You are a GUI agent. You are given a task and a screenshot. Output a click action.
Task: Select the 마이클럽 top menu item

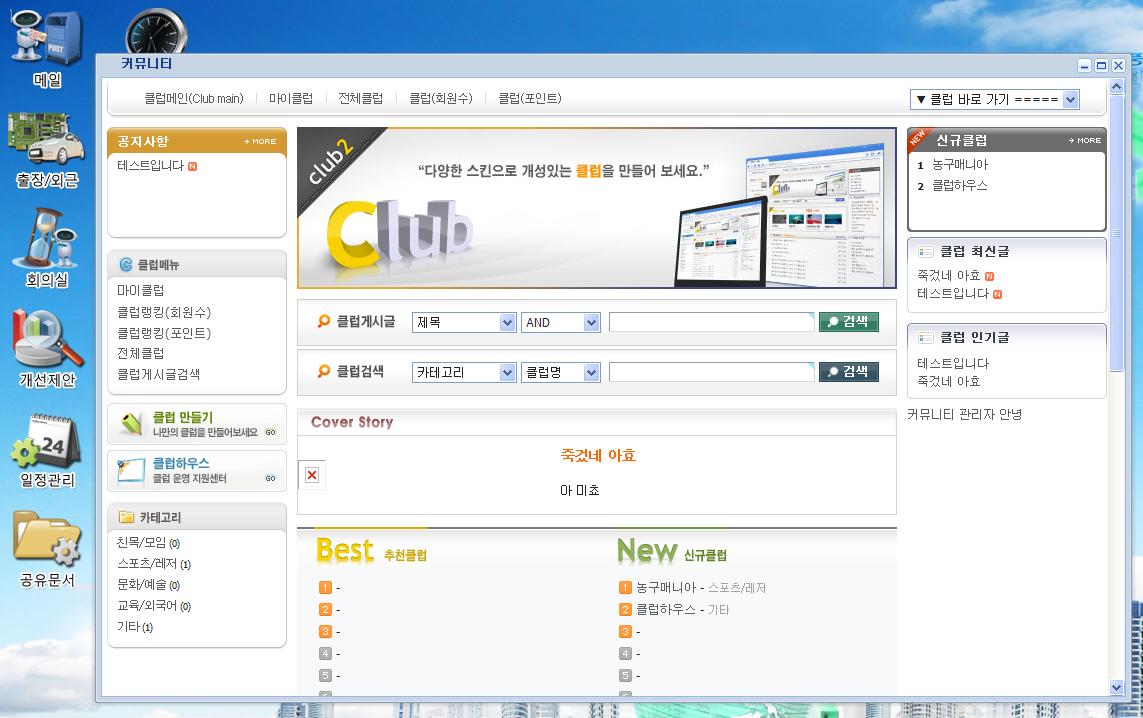[291, 98]
